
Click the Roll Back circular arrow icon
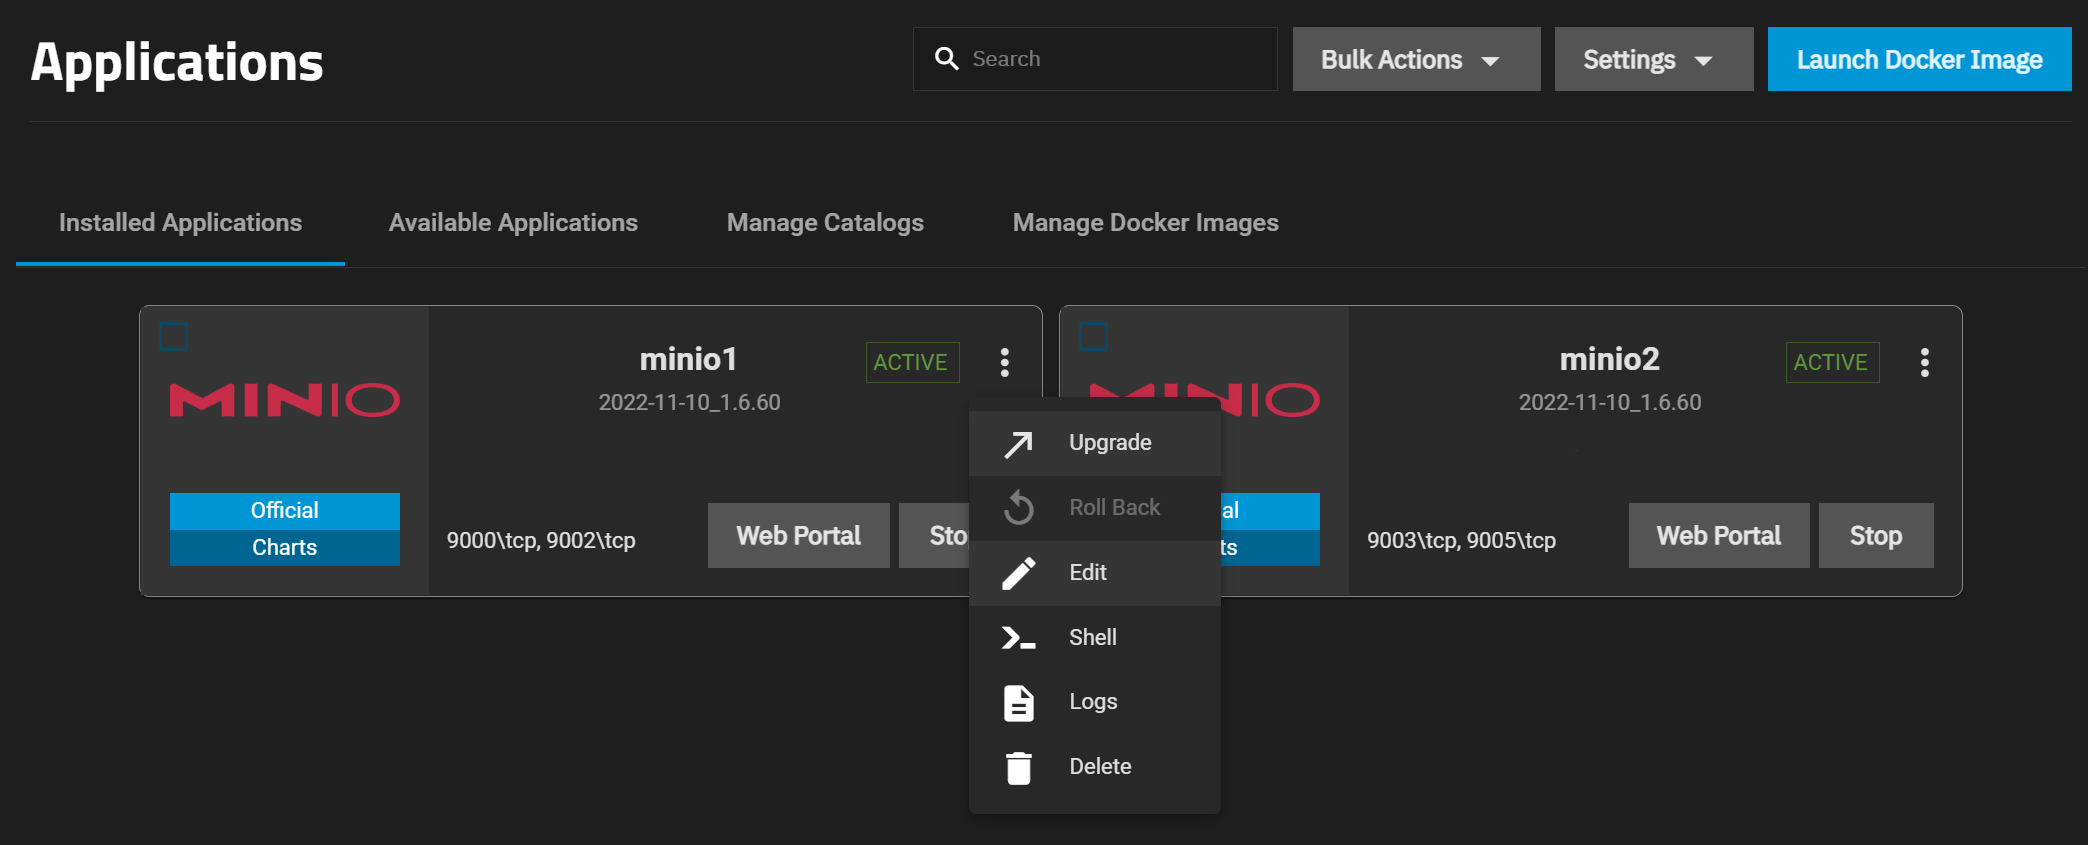1018,508
